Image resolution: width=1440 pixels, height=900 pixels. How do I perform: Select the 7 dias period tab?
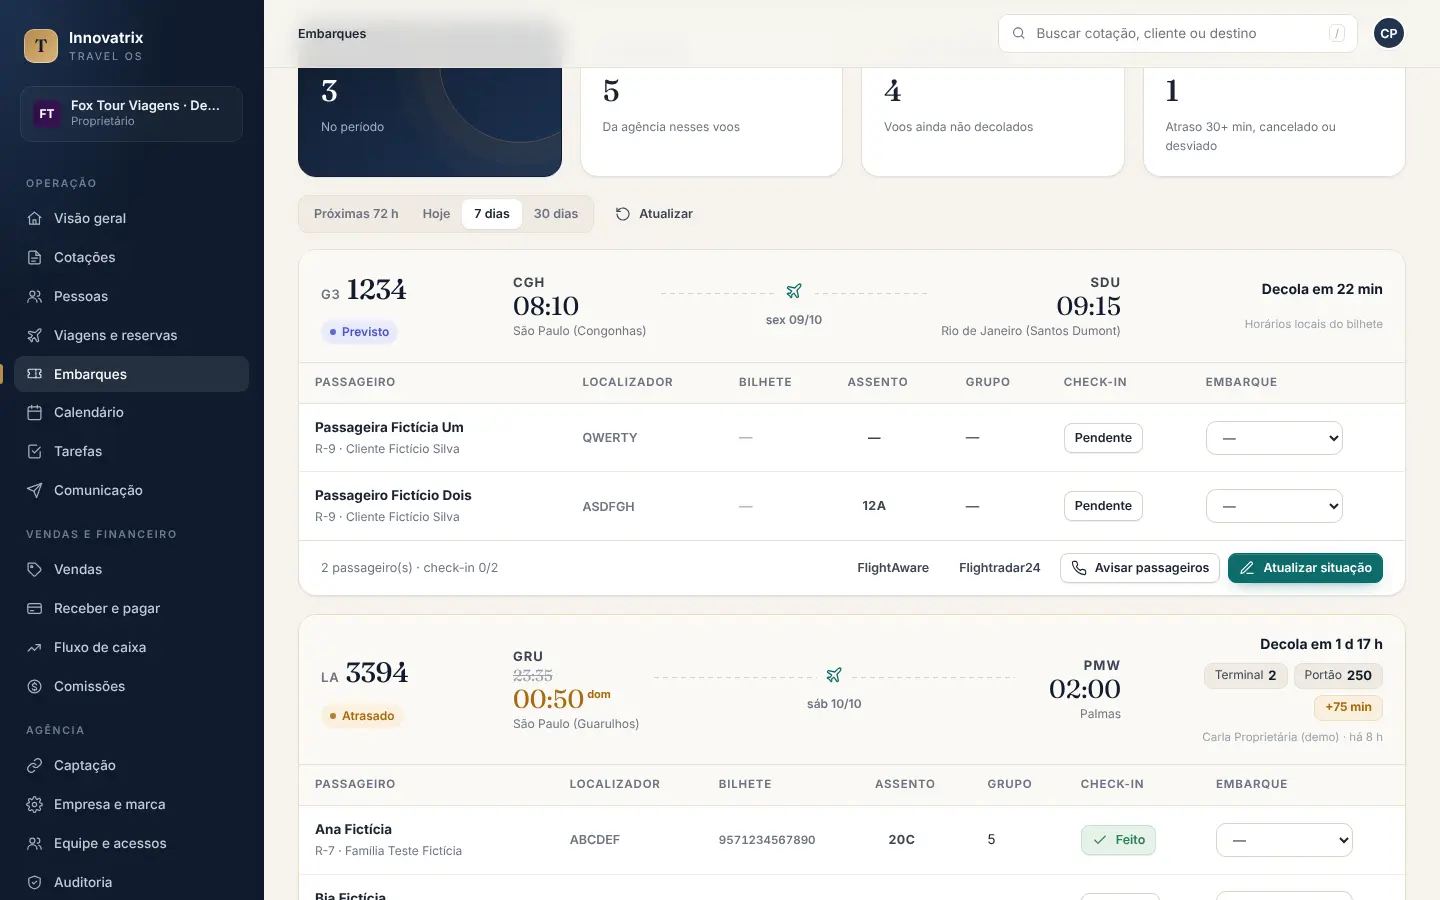(492, 214)
